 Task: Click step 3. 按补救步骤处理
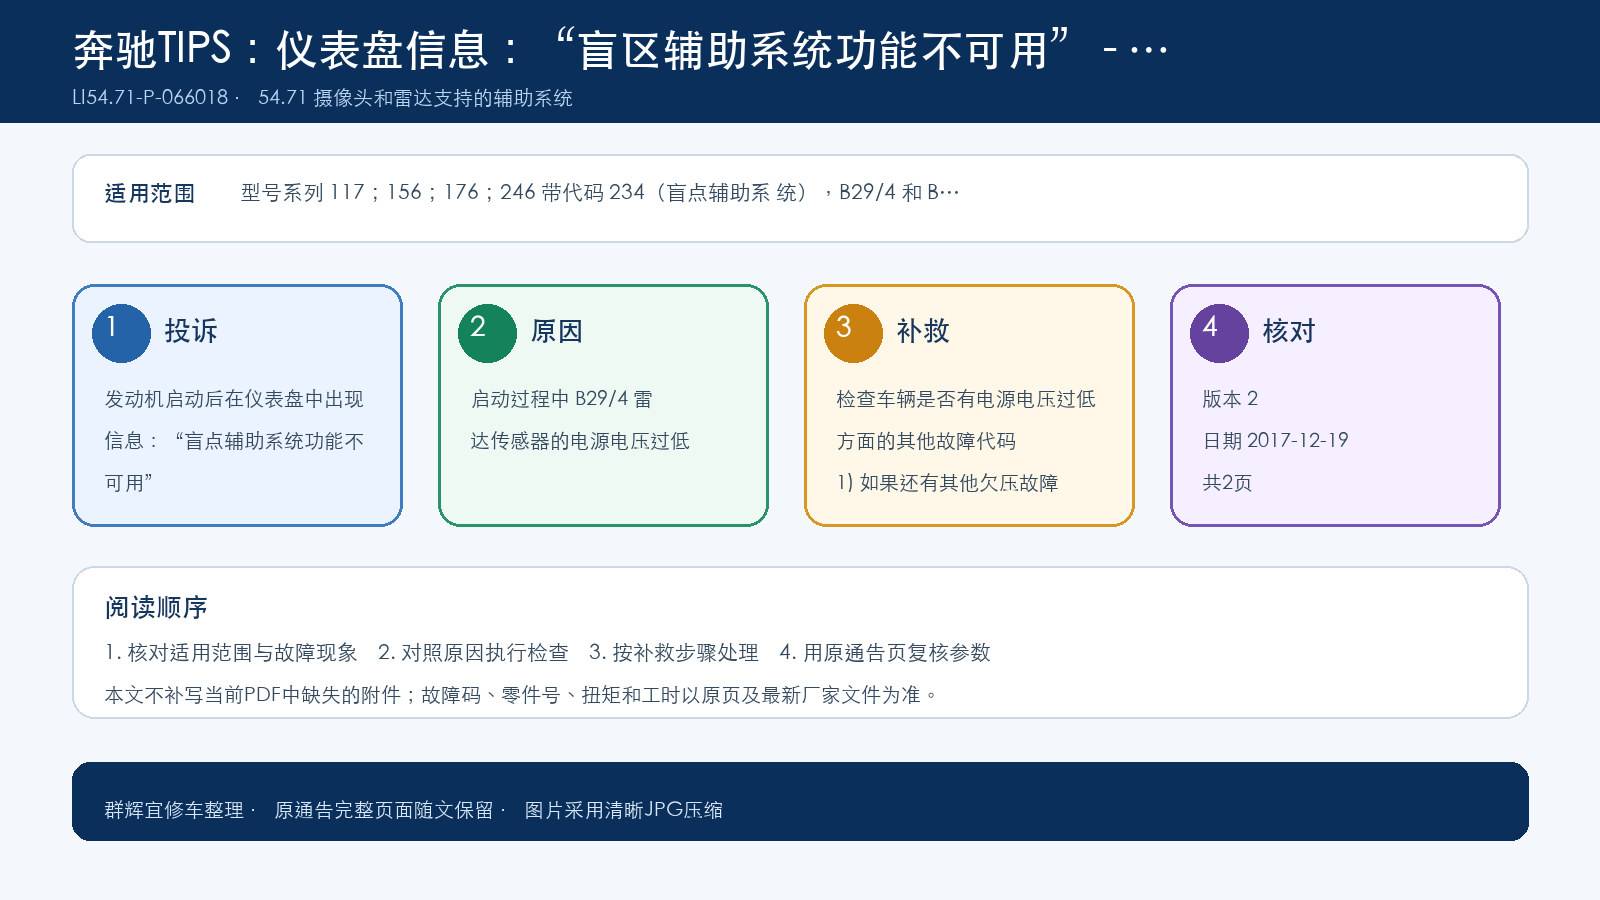coord(674,653)
